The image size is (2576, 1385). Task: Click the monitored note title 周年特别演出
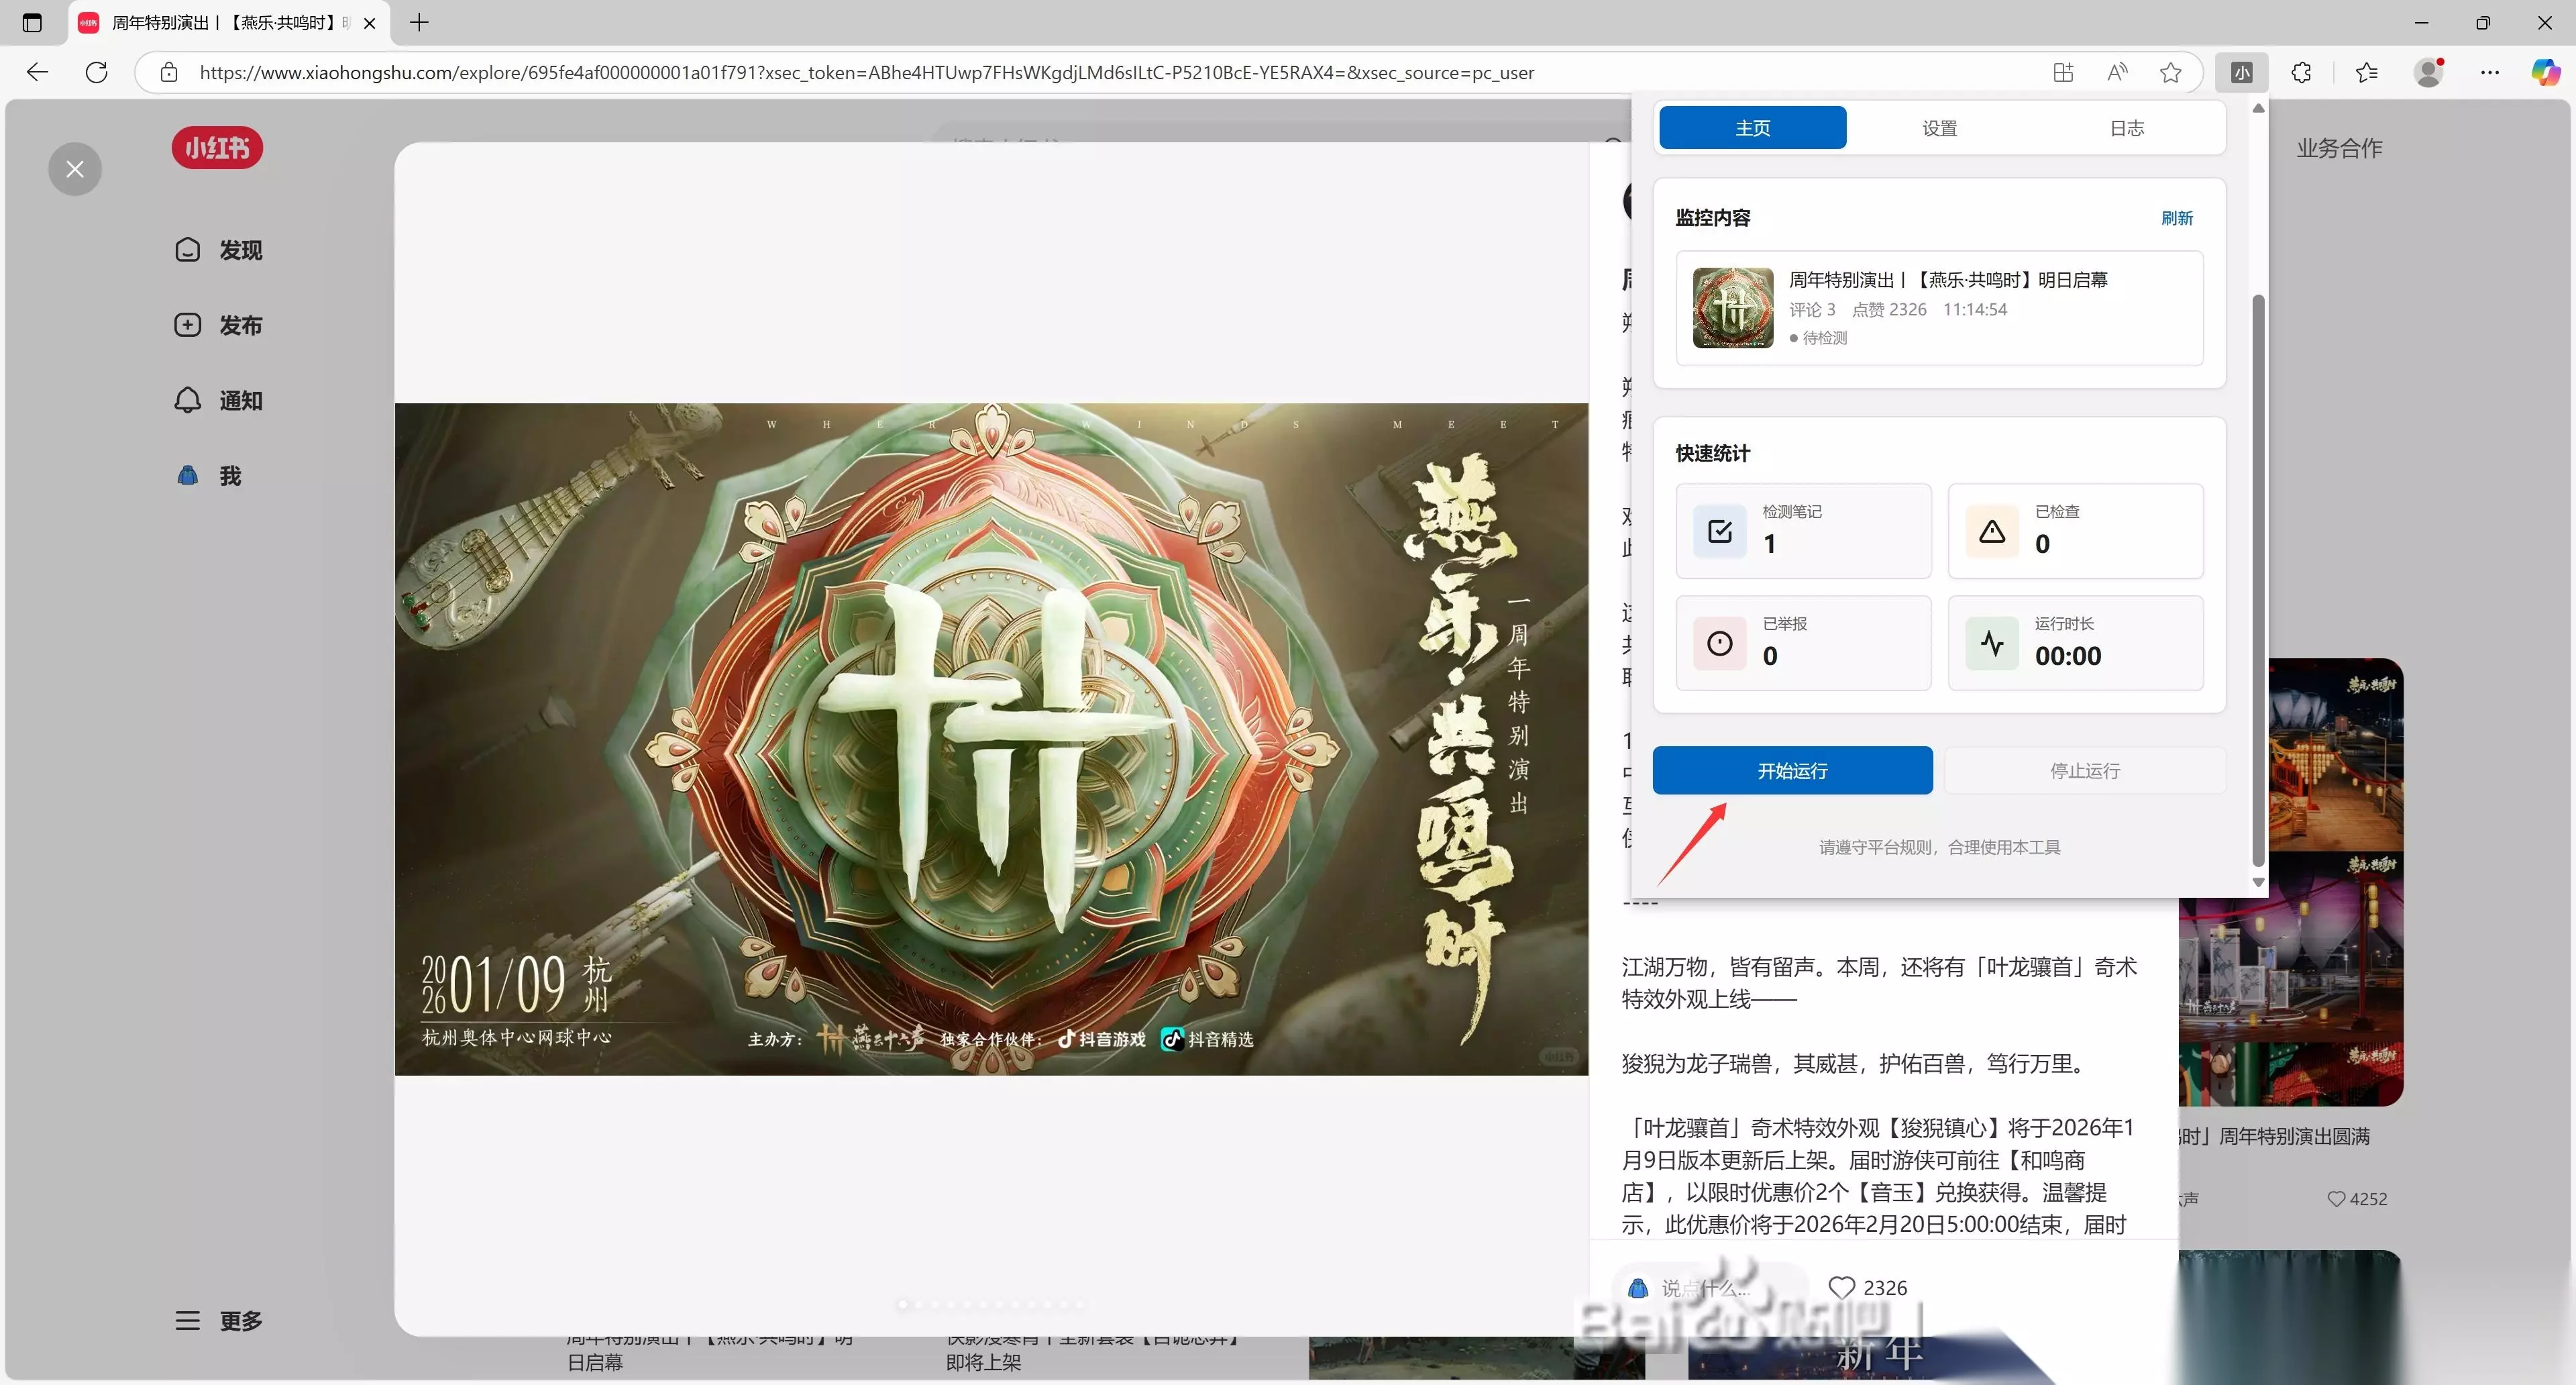tap(1948, 280)
